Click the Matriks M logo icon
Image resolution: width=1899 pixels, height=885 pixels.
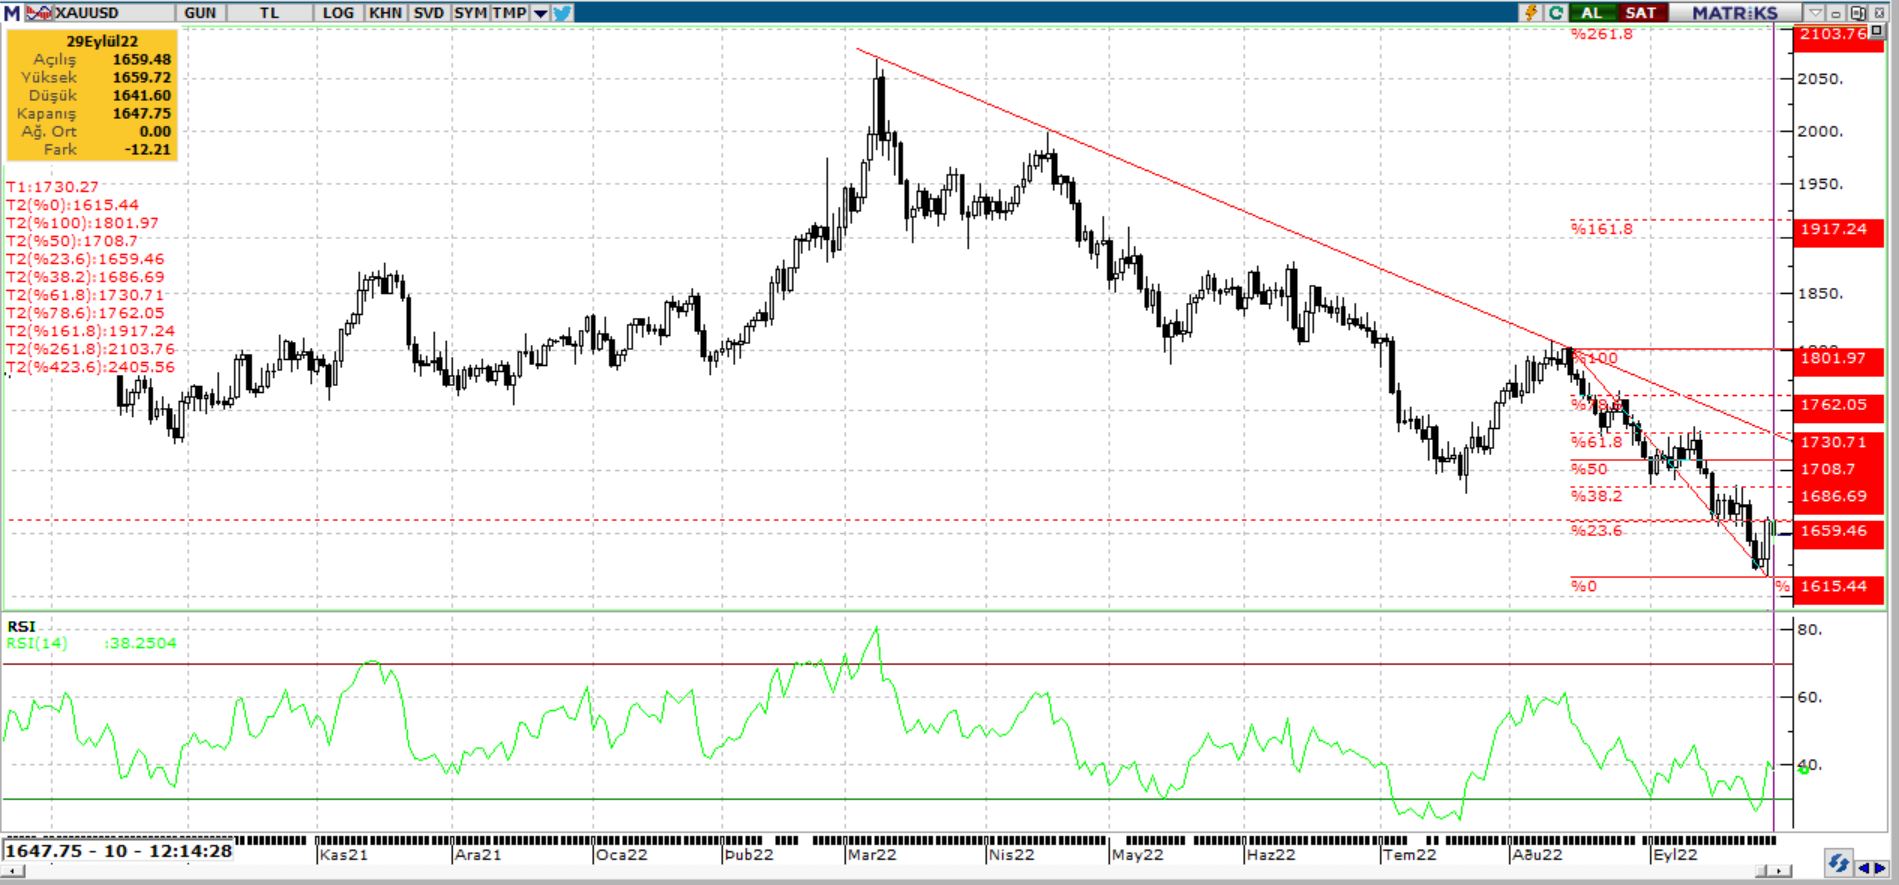coord(12,13)
